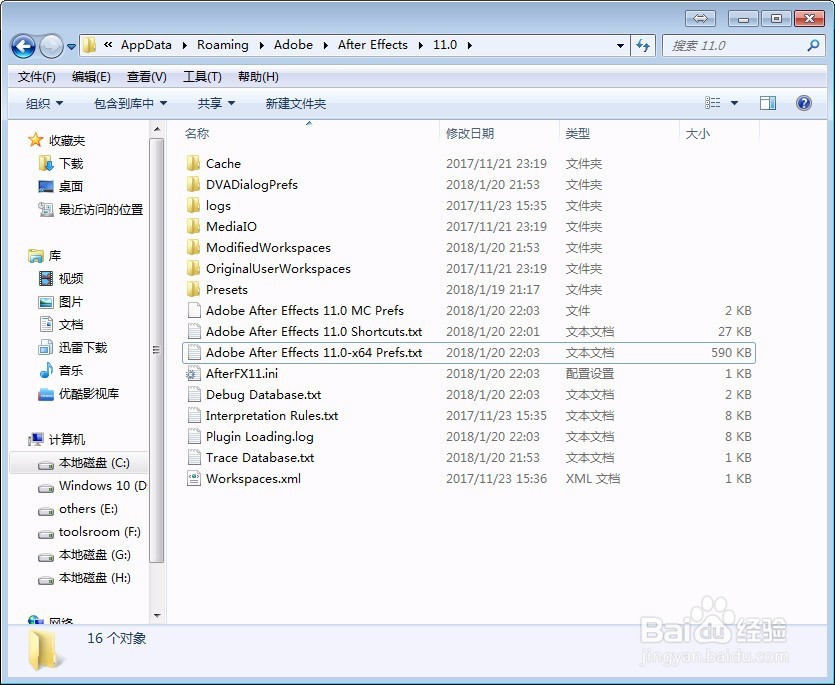The width and height of the screenshot is (835, 685).
Task: Click navigation pane scrollbar down arrow
Action: [x=157, y=616]
